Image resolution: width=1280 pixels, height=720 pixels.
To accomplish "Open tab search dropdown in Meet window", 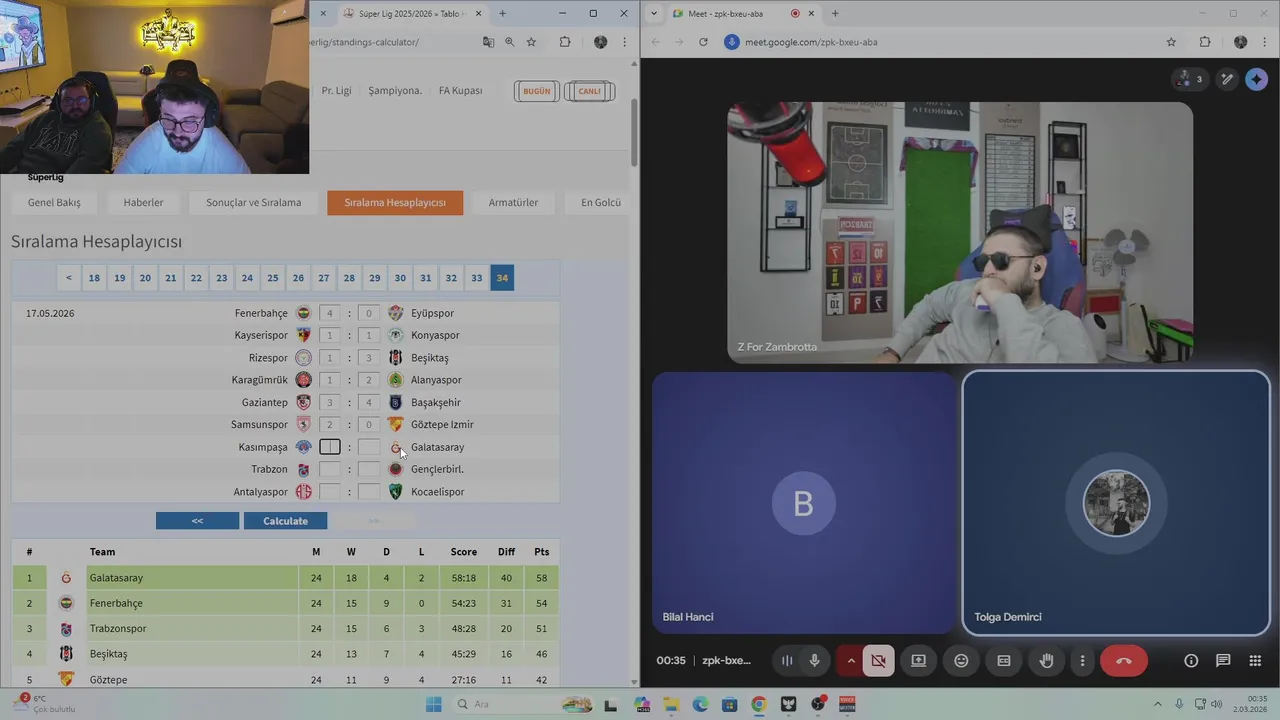I will tap(654, 13).
